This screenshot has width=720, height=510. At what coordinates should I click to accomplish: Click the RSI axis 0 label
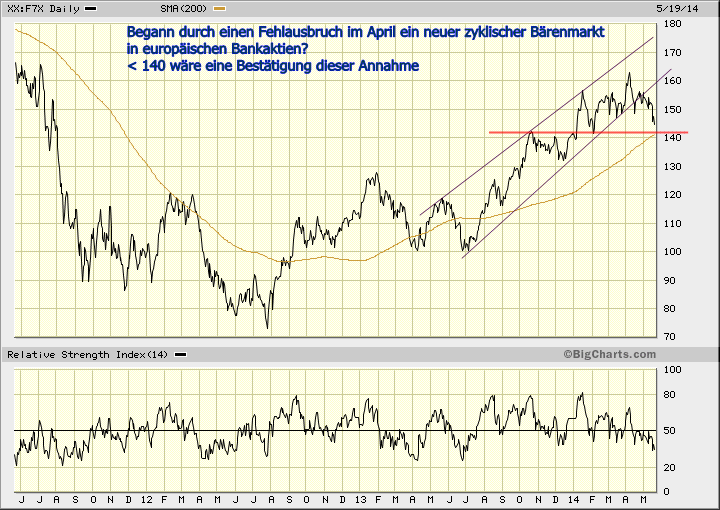[667, 492]
